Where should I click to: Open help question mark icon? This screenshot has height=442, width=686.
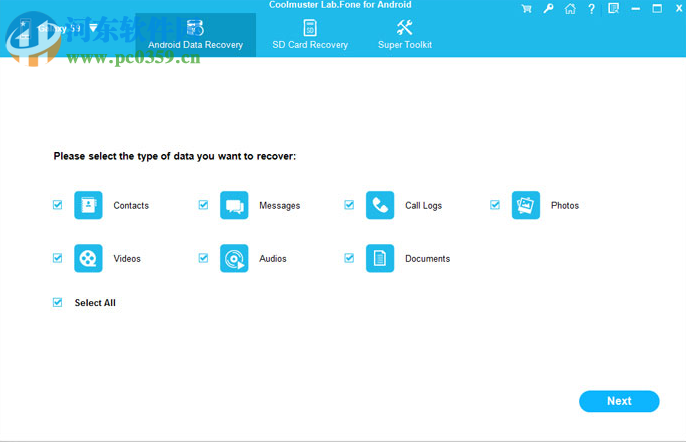tap(592, 9)
